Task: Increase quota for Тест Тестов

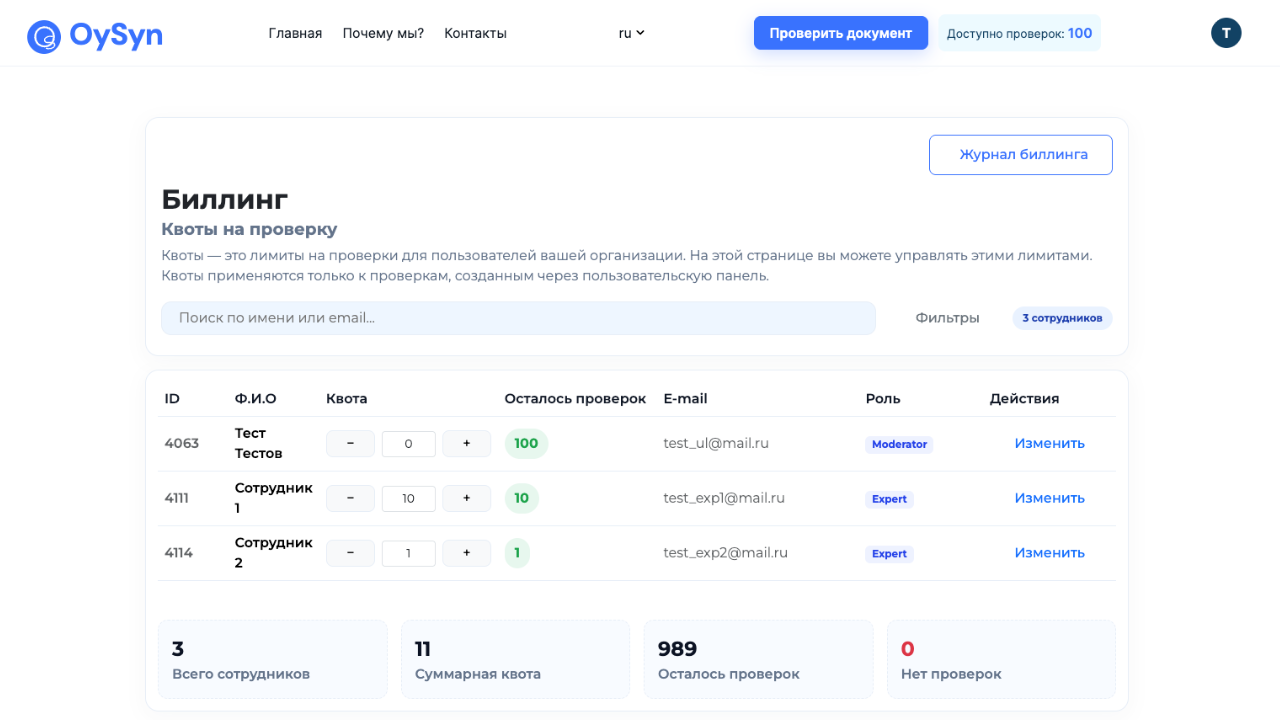Action: coord(466,443)
